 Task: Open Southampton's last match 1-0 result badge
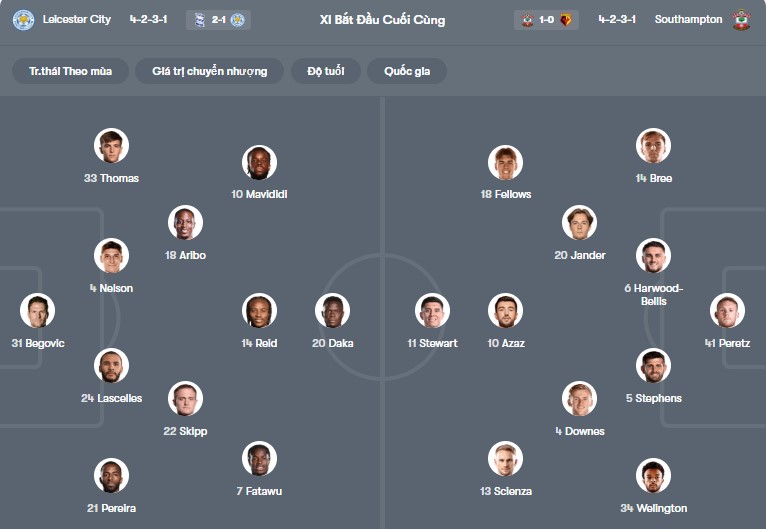pyautogui.click(x=546, y=20)
